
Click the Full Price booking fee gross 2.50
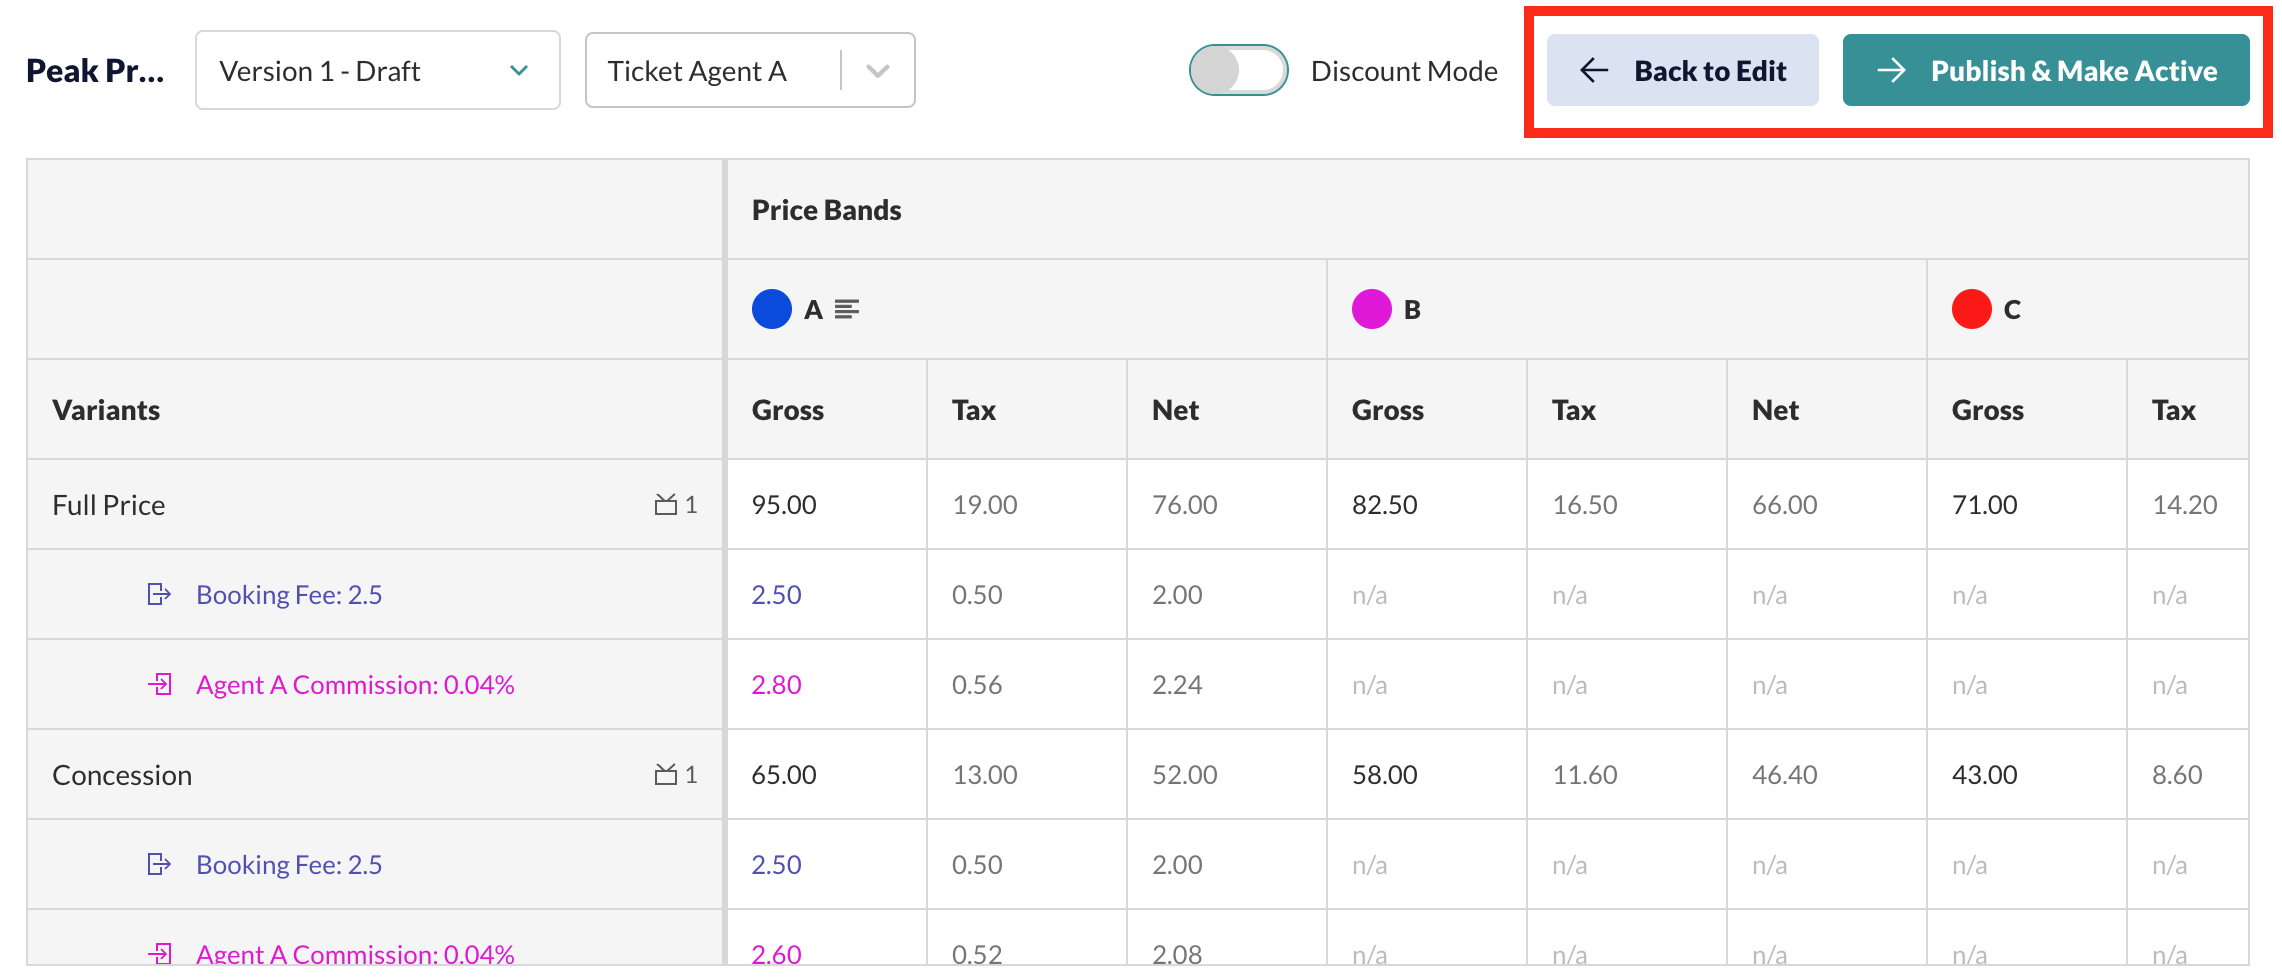[776, 595]
